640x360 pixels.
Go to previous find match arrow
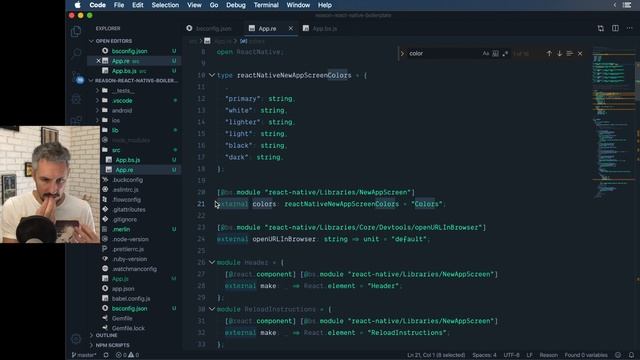(549, 53)
